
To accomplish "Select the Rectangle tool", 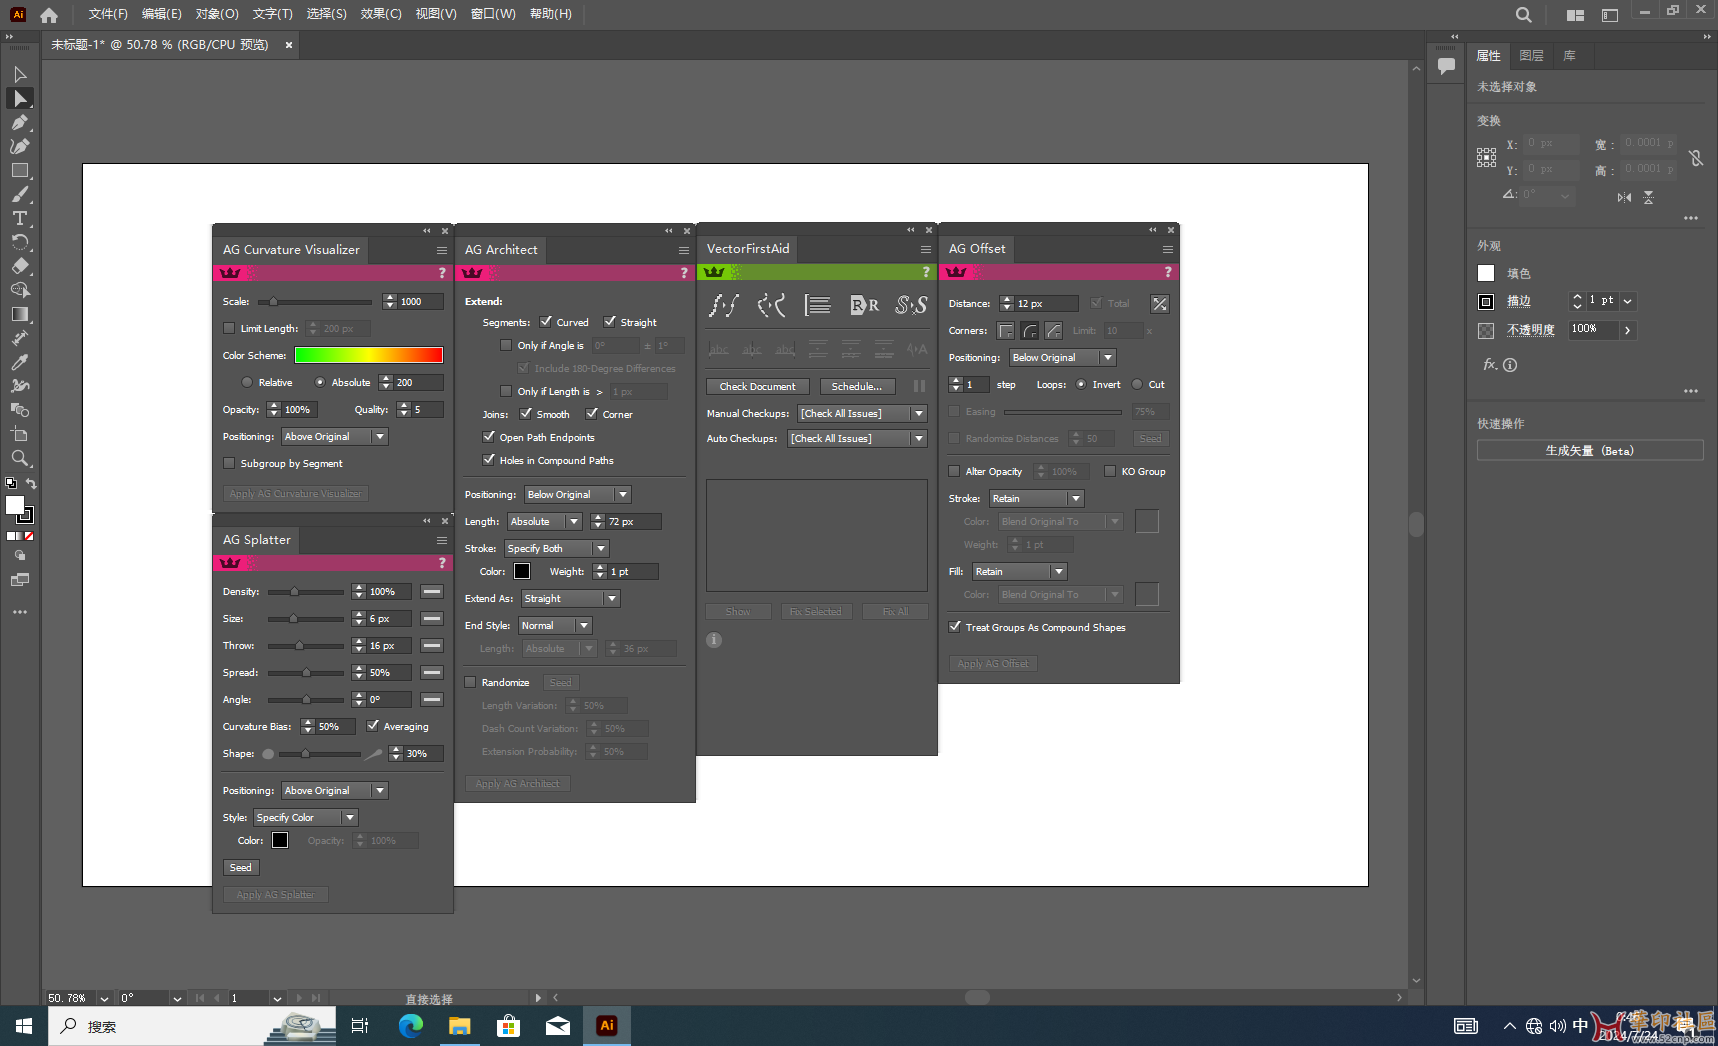I will tap(20, 170).
